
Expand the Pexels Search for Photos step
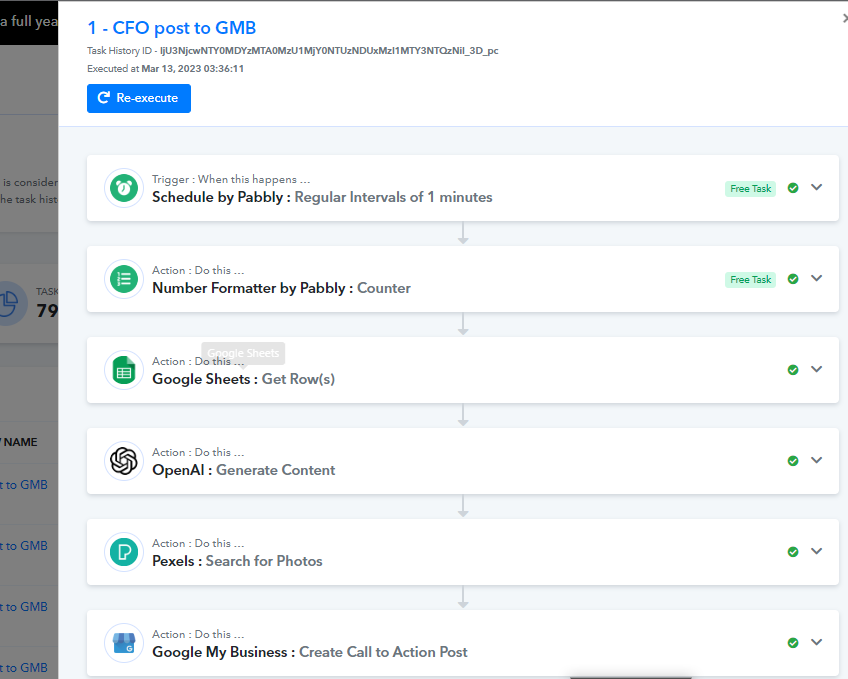point(817,551)
